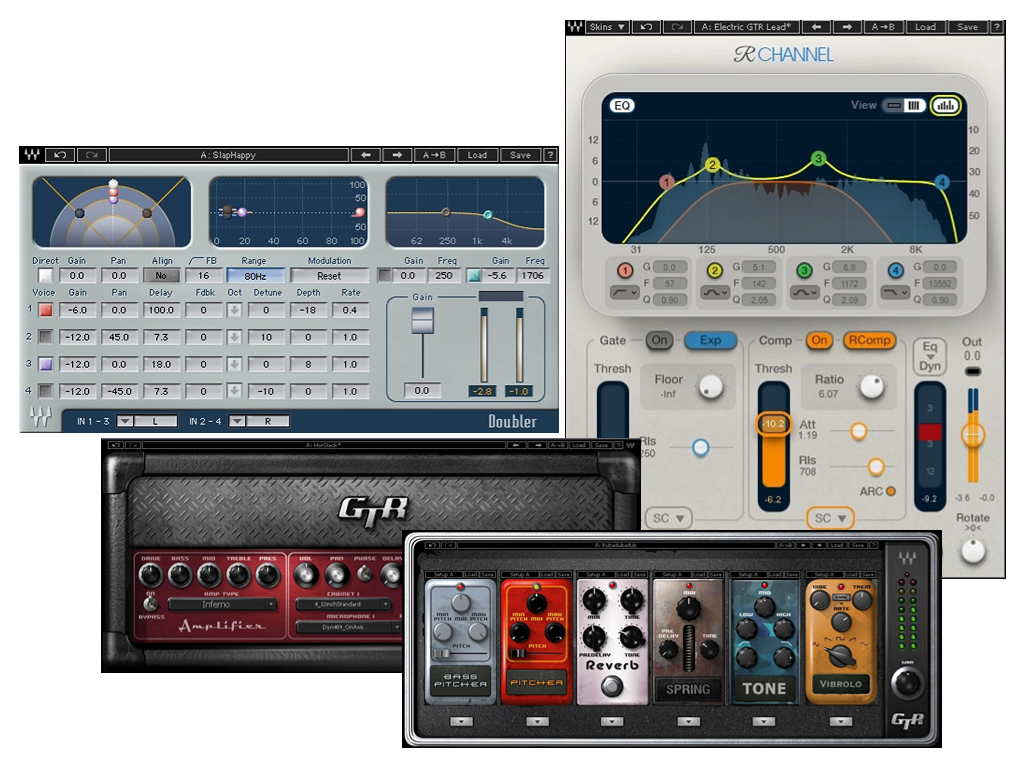Screen dimensions: 1024x768
Task: Open the Inferno amp type dropdown
Action: coord(222,605)
